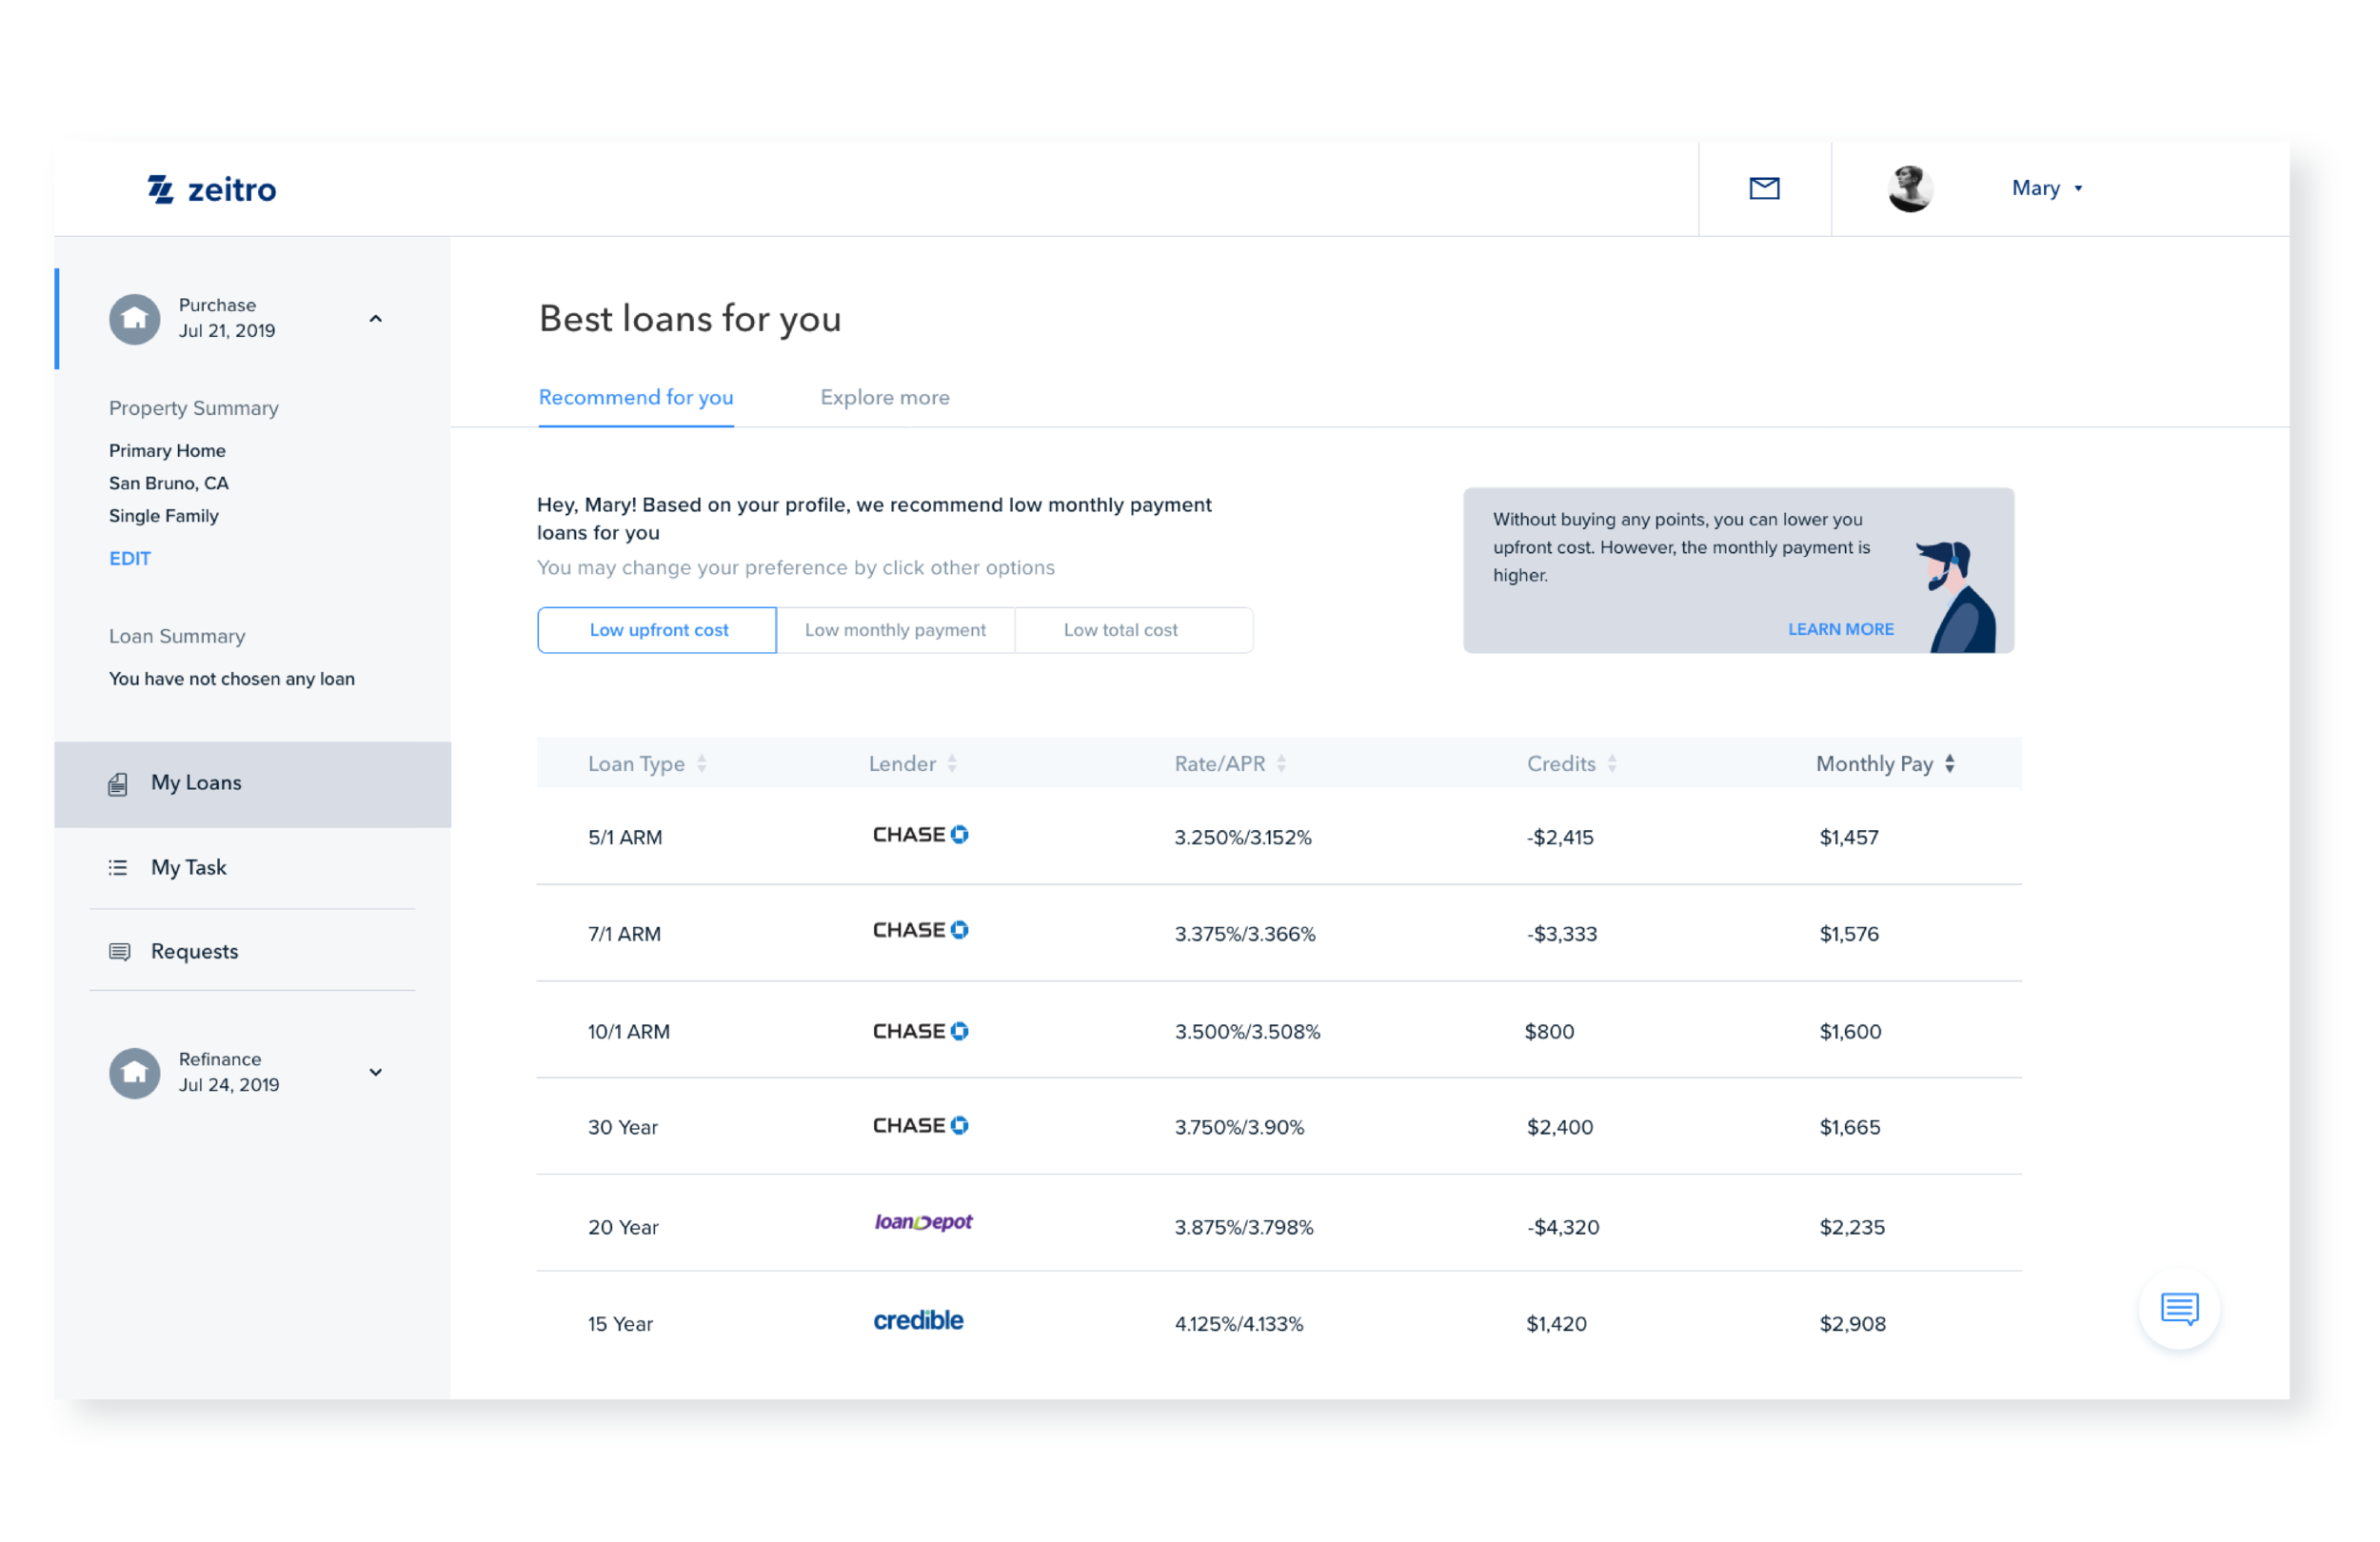Click the Refinance house icon
The image size is (2380, 1542).
135,1073
